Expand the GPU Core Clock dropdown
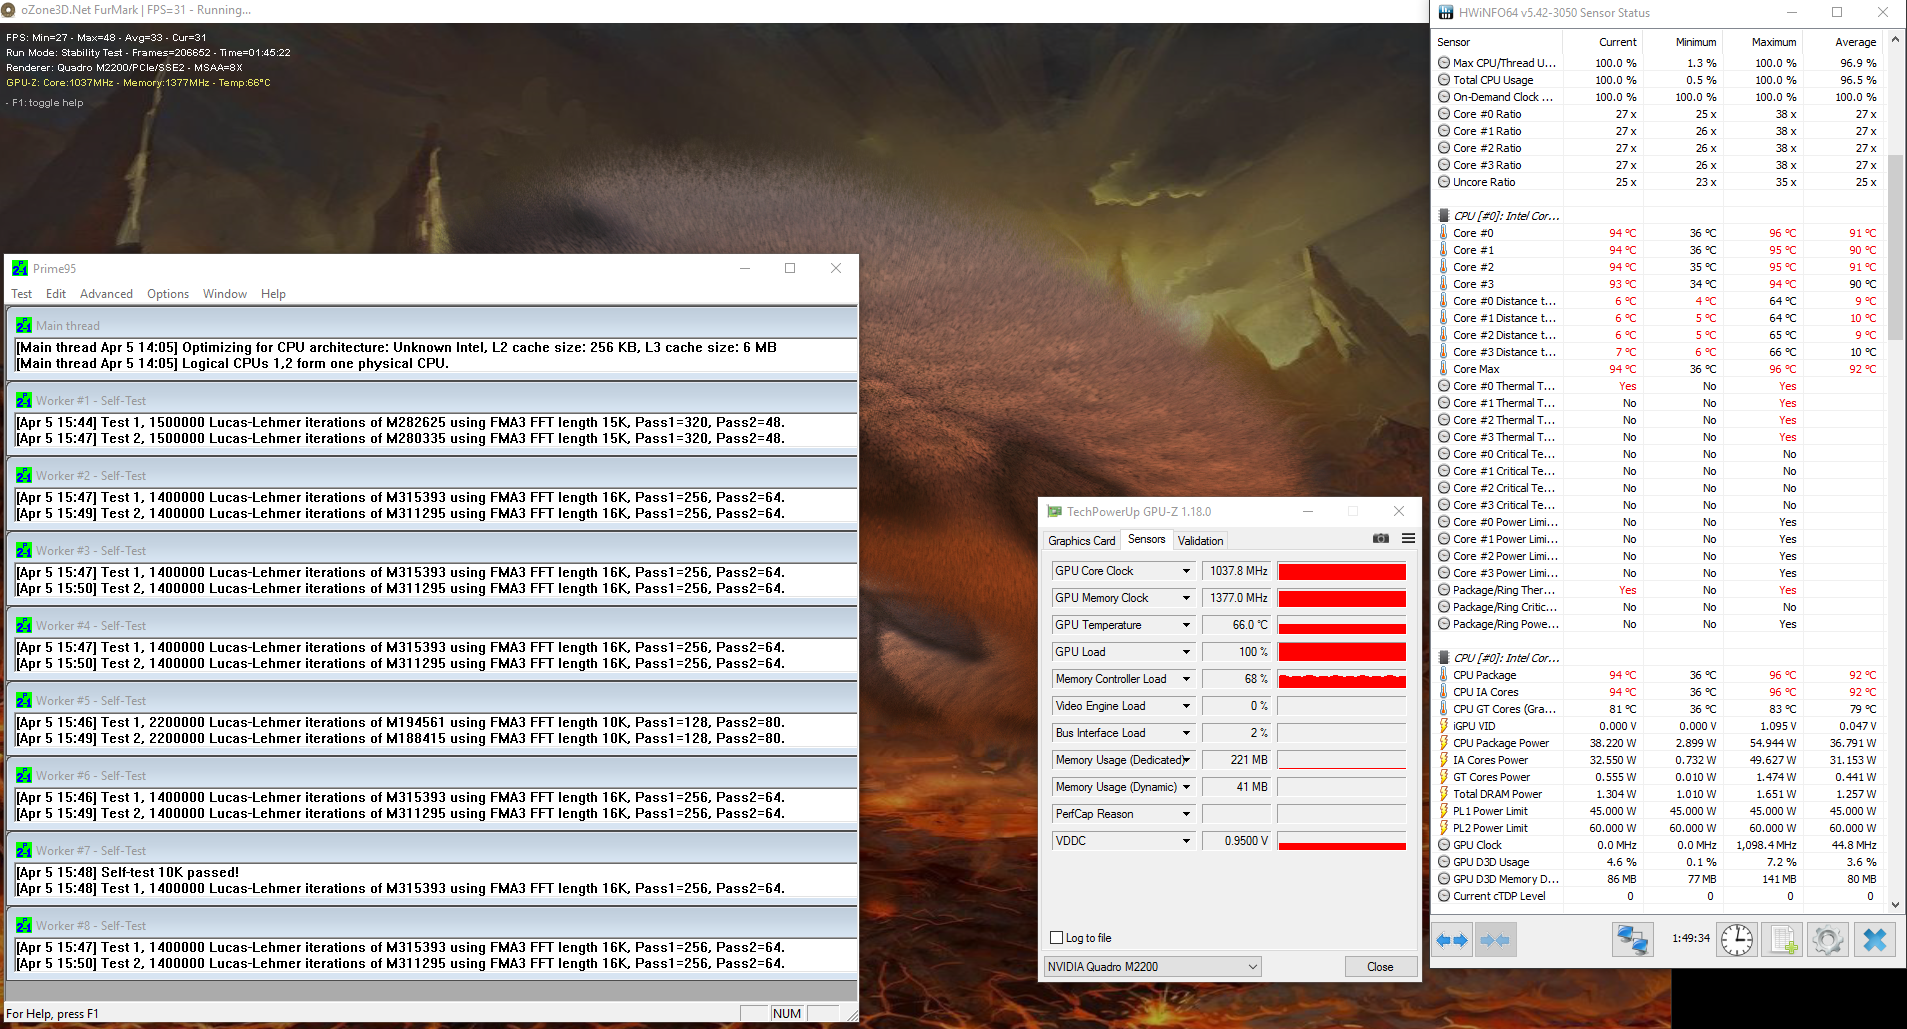 (x=1186, y=571)
